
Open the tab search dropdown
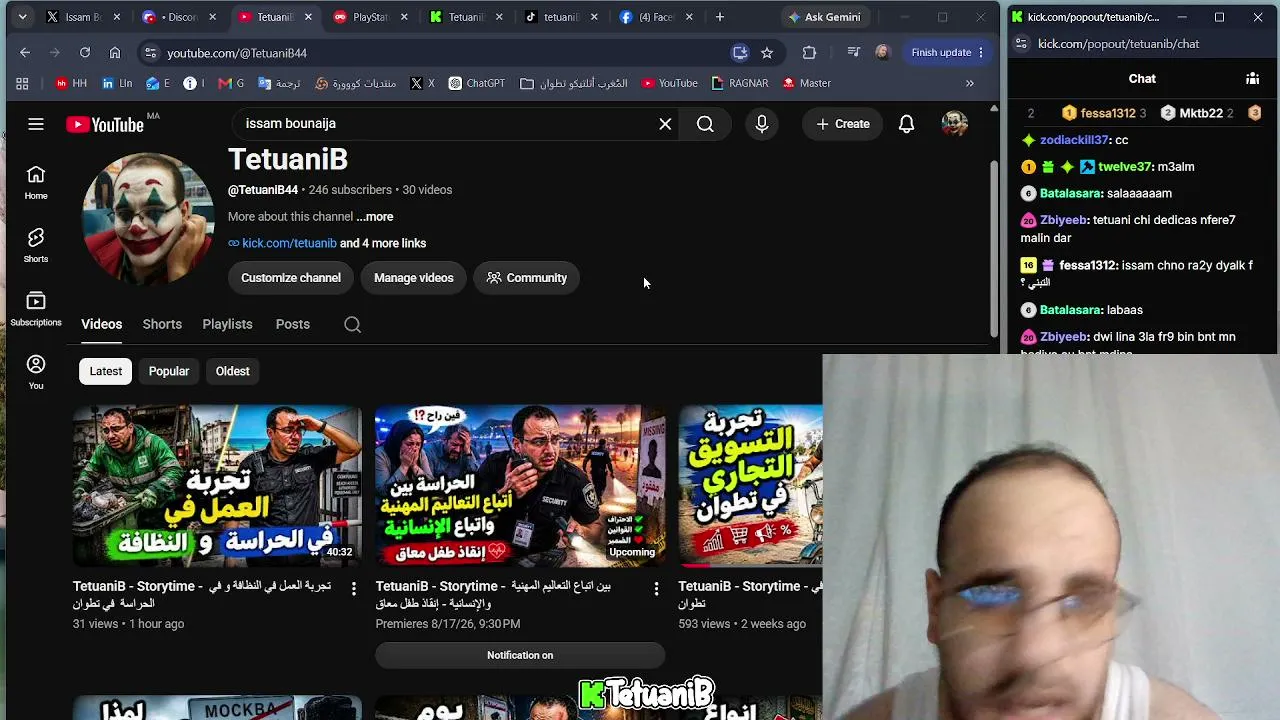[x=22, y=17]
